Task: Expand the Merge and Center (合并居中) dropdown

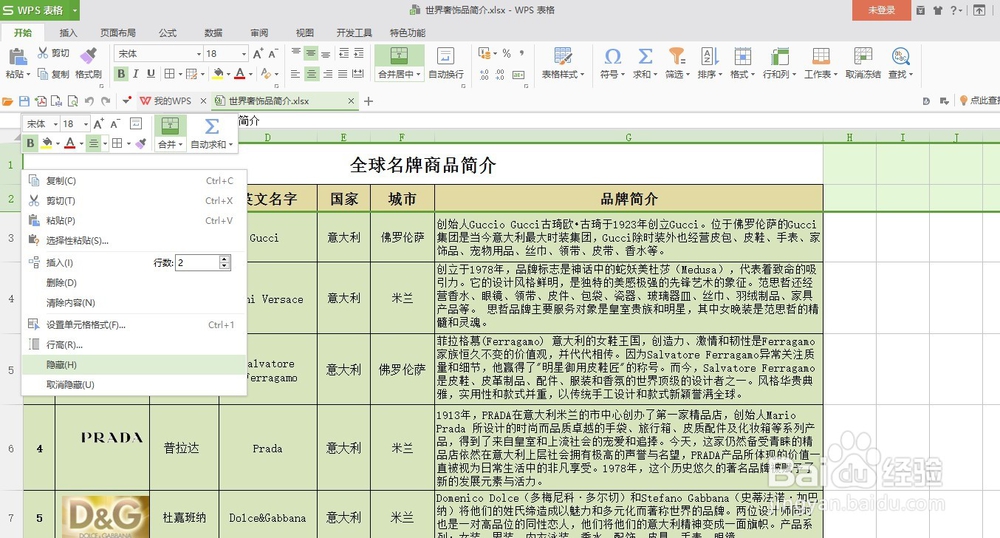Action: 418,74
